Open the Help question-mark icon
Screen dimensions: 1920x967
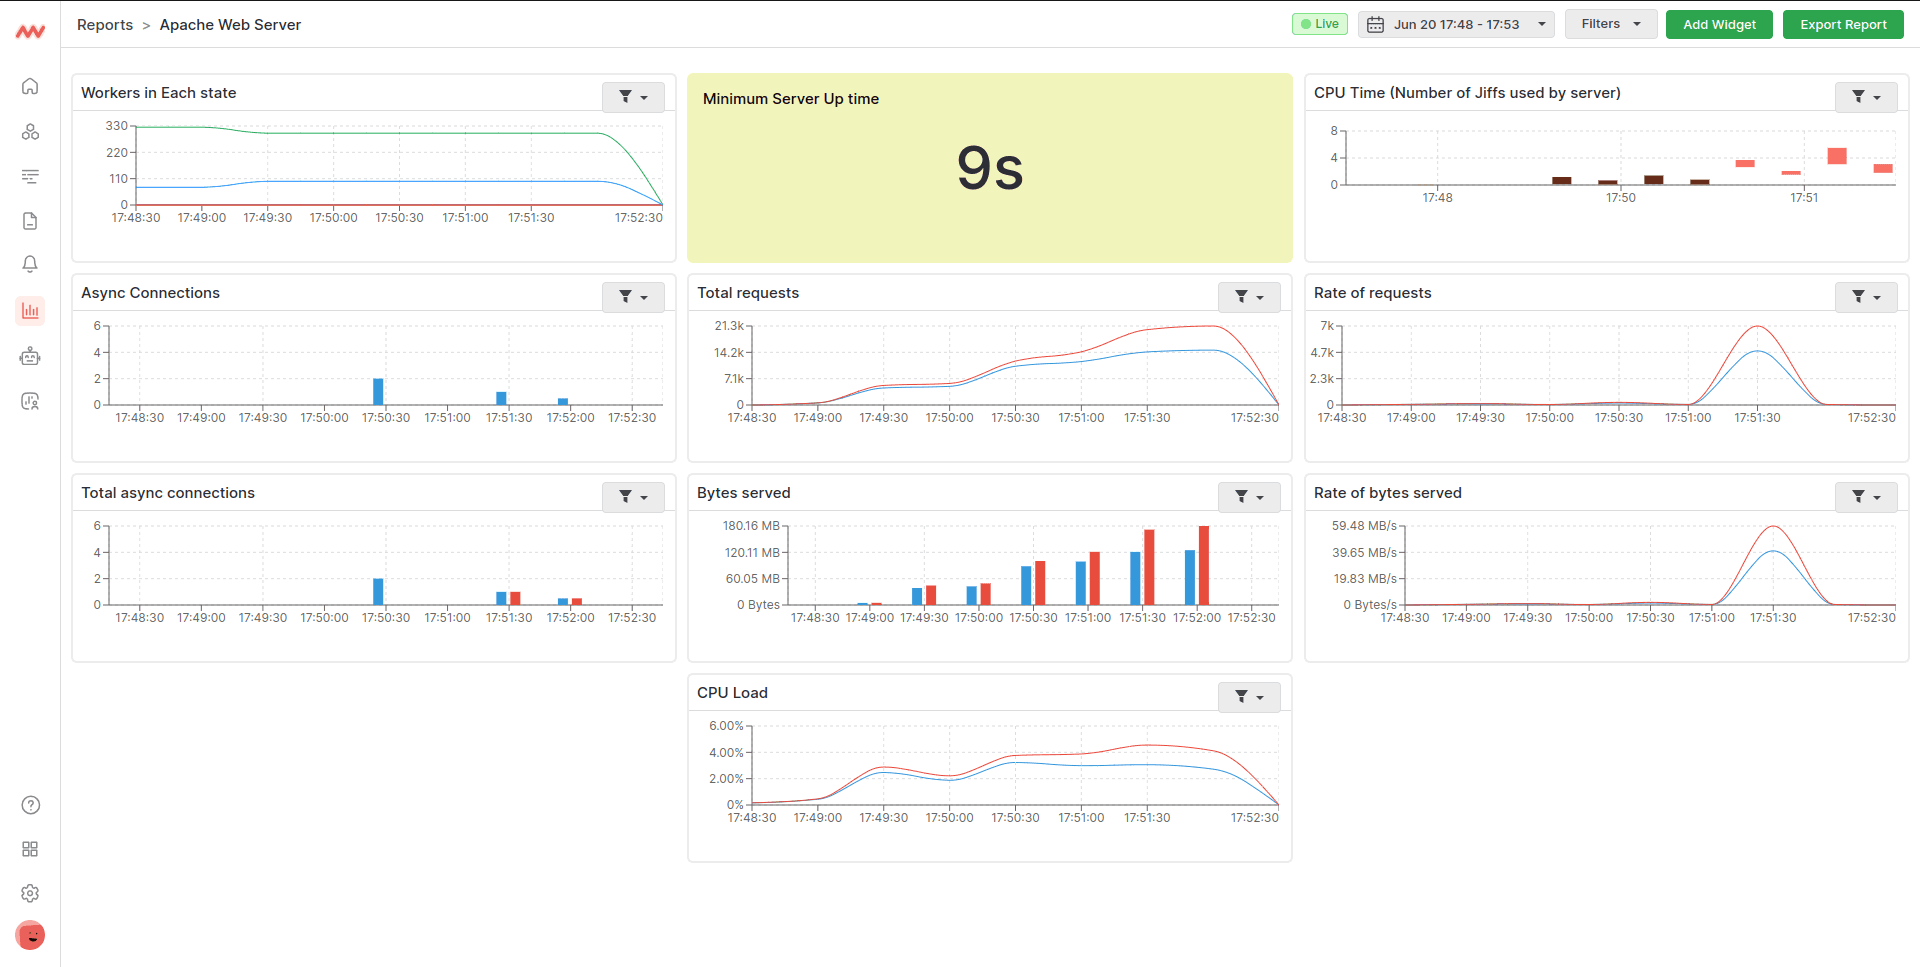tap(30, 804)
